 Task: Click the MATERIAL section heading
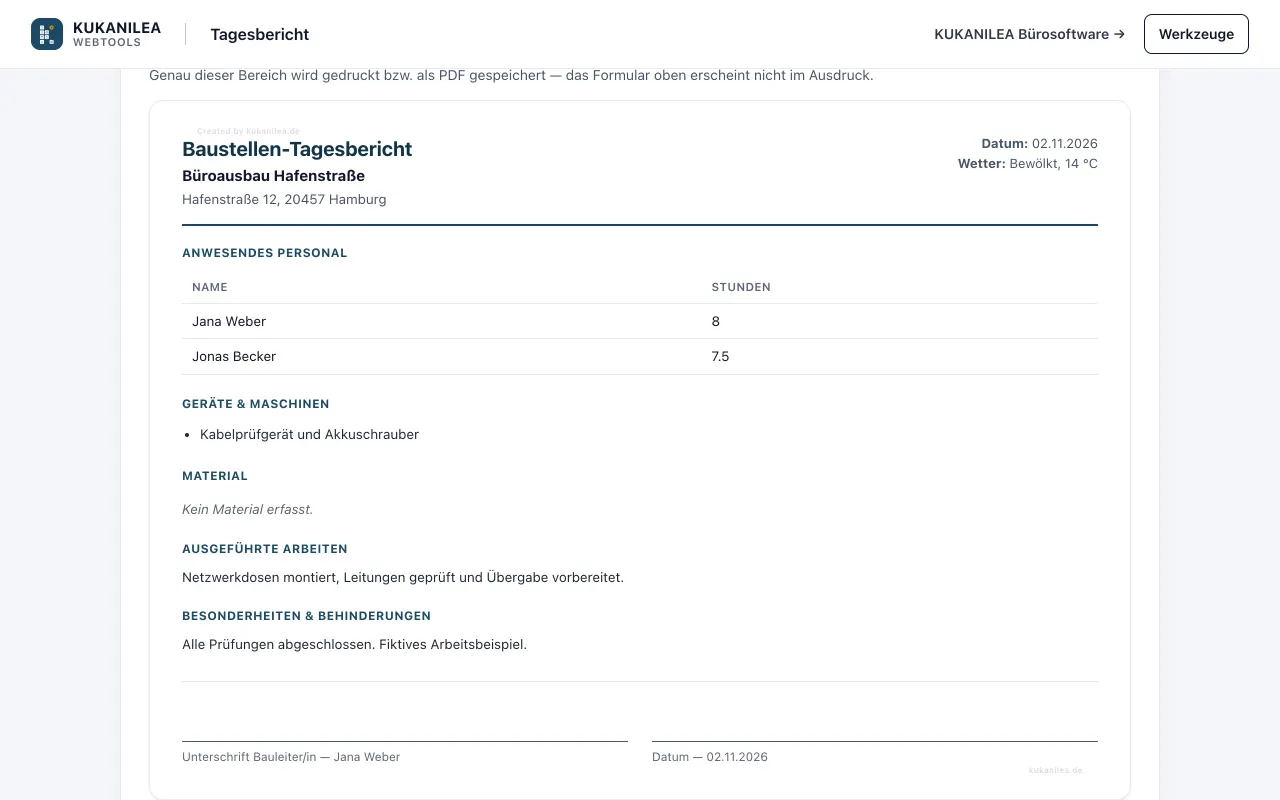(215, 476)
